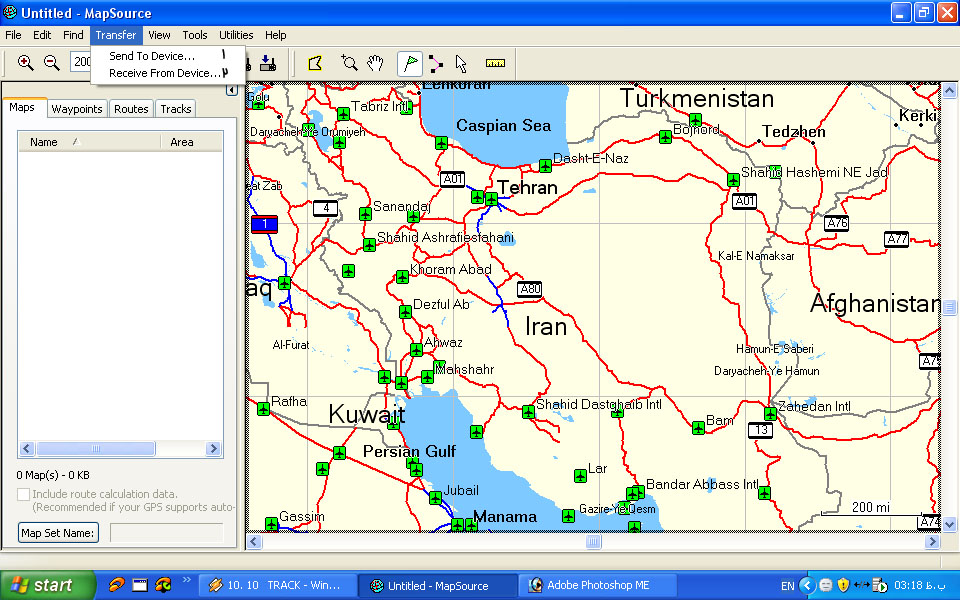This screenshot has height=600, width=960.
Task: Select the Map tool
Action: click(315, 63)
